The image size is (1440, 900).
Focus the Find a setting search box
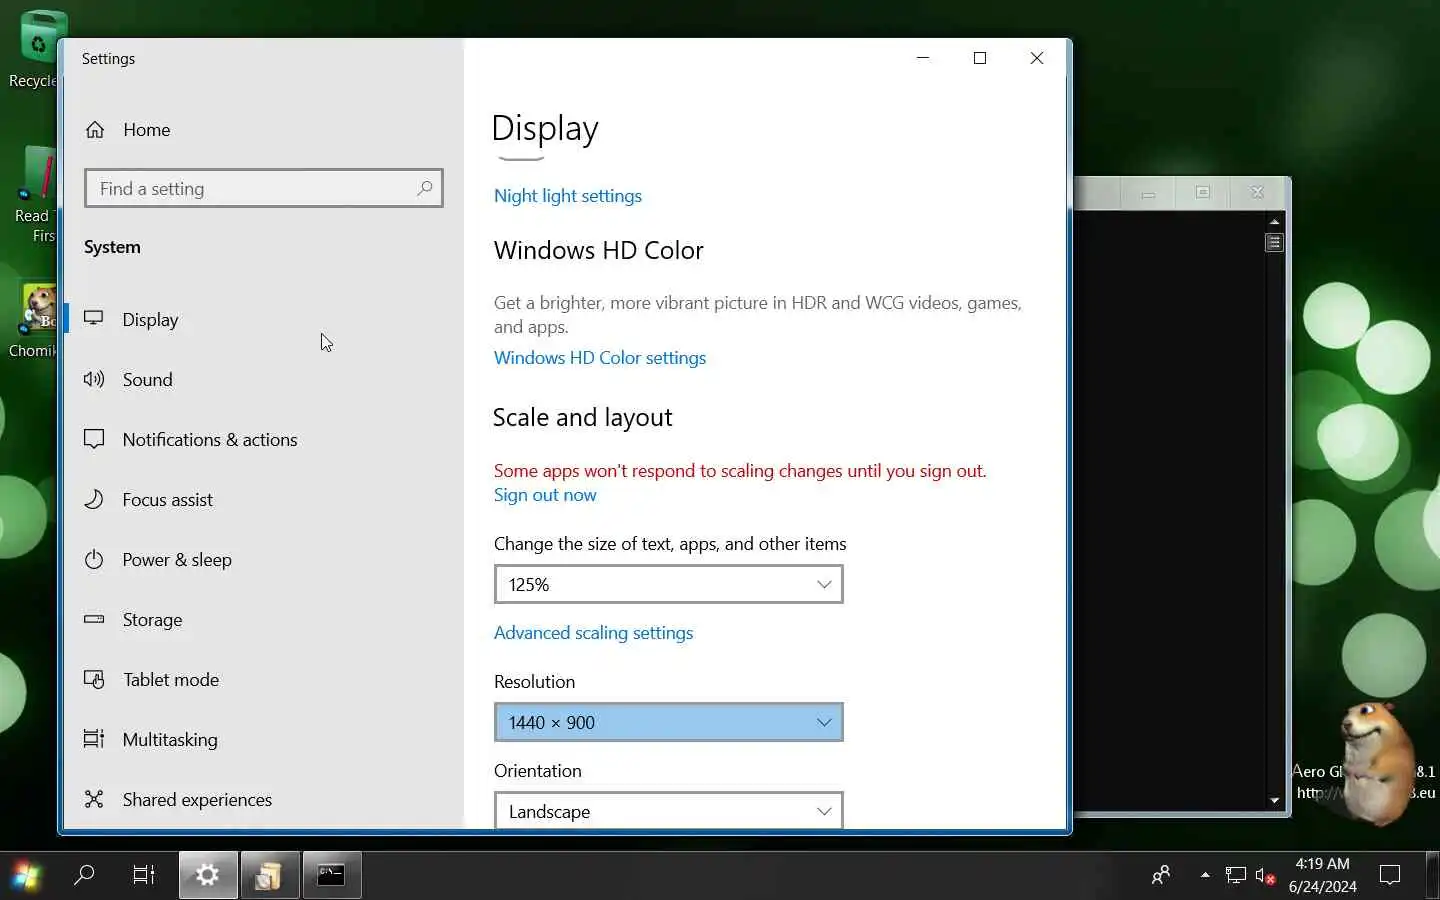point(264,188)
